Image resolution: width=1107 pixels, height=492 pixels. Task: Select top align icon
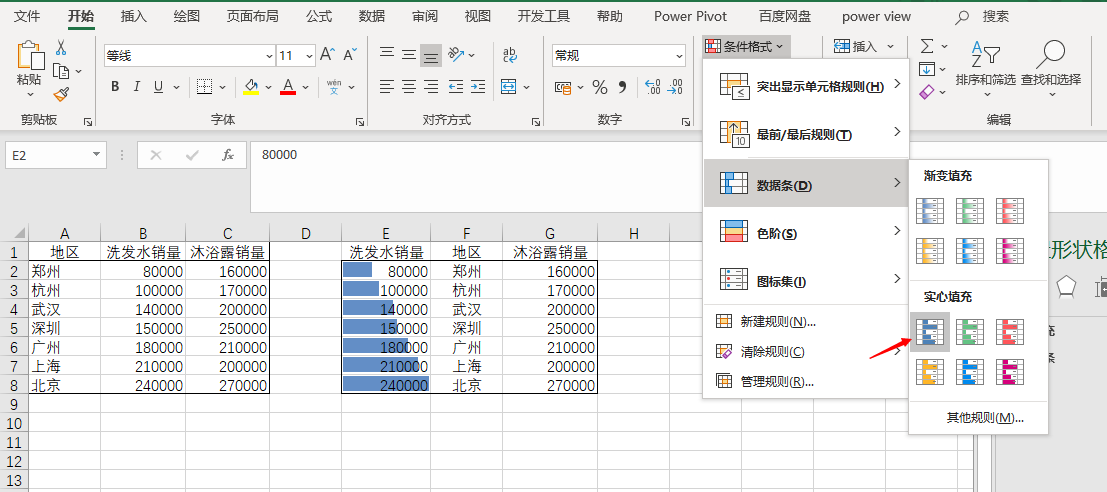(386, 54)
